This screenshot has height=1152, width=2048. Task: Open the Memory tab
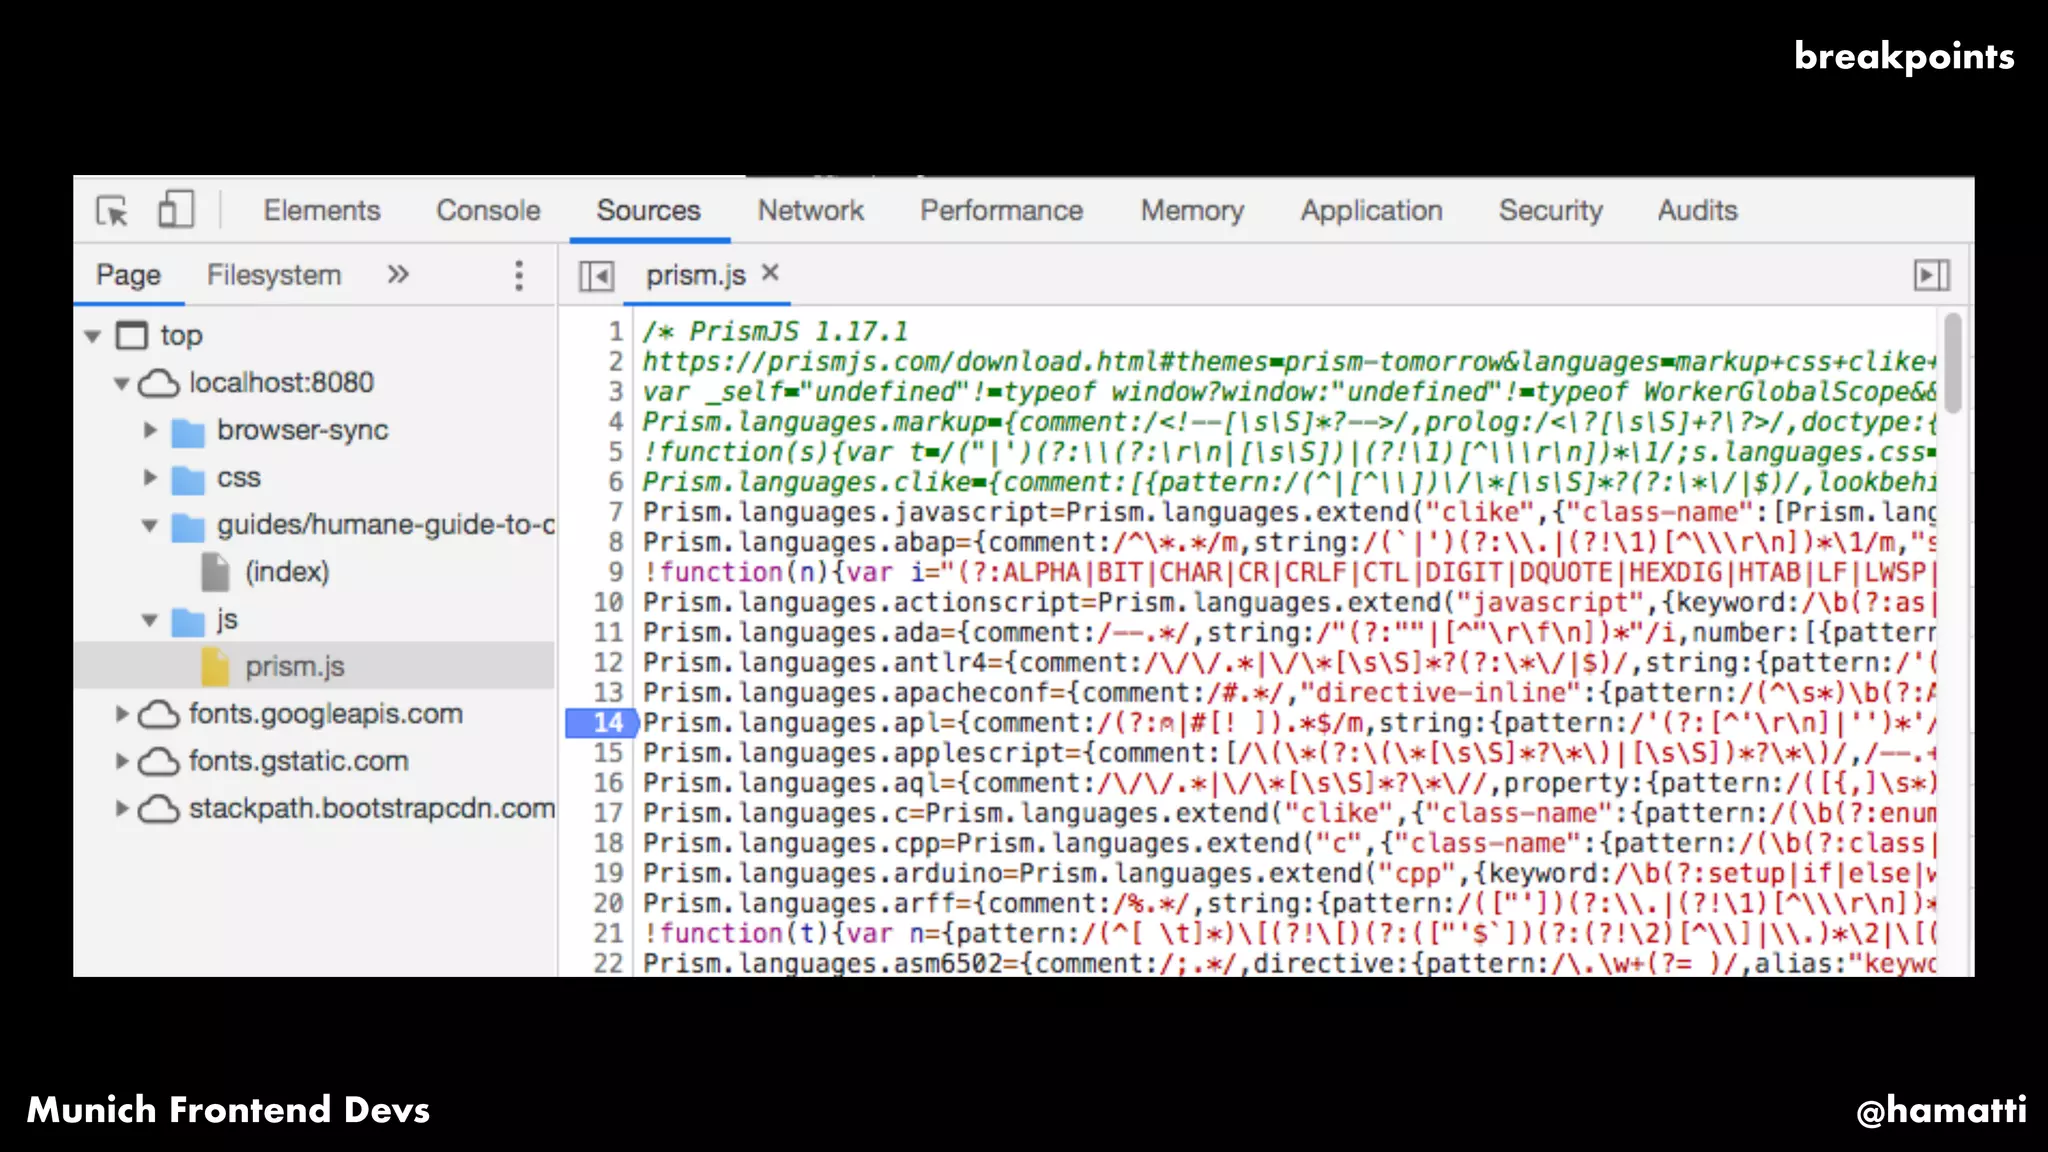(1192, 210)
